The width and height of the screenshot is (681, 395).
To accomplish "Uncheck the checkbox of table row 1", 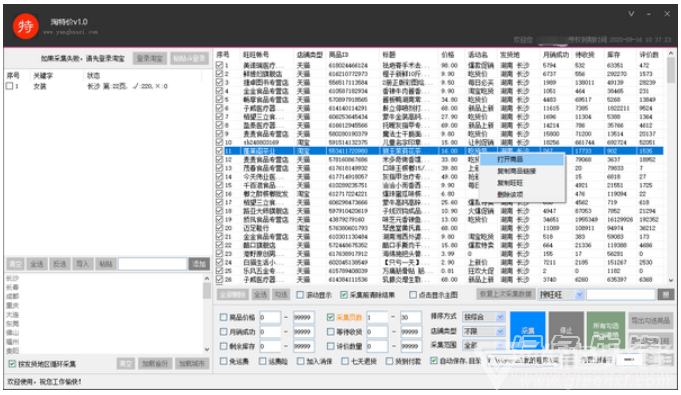I will [219, 65].
